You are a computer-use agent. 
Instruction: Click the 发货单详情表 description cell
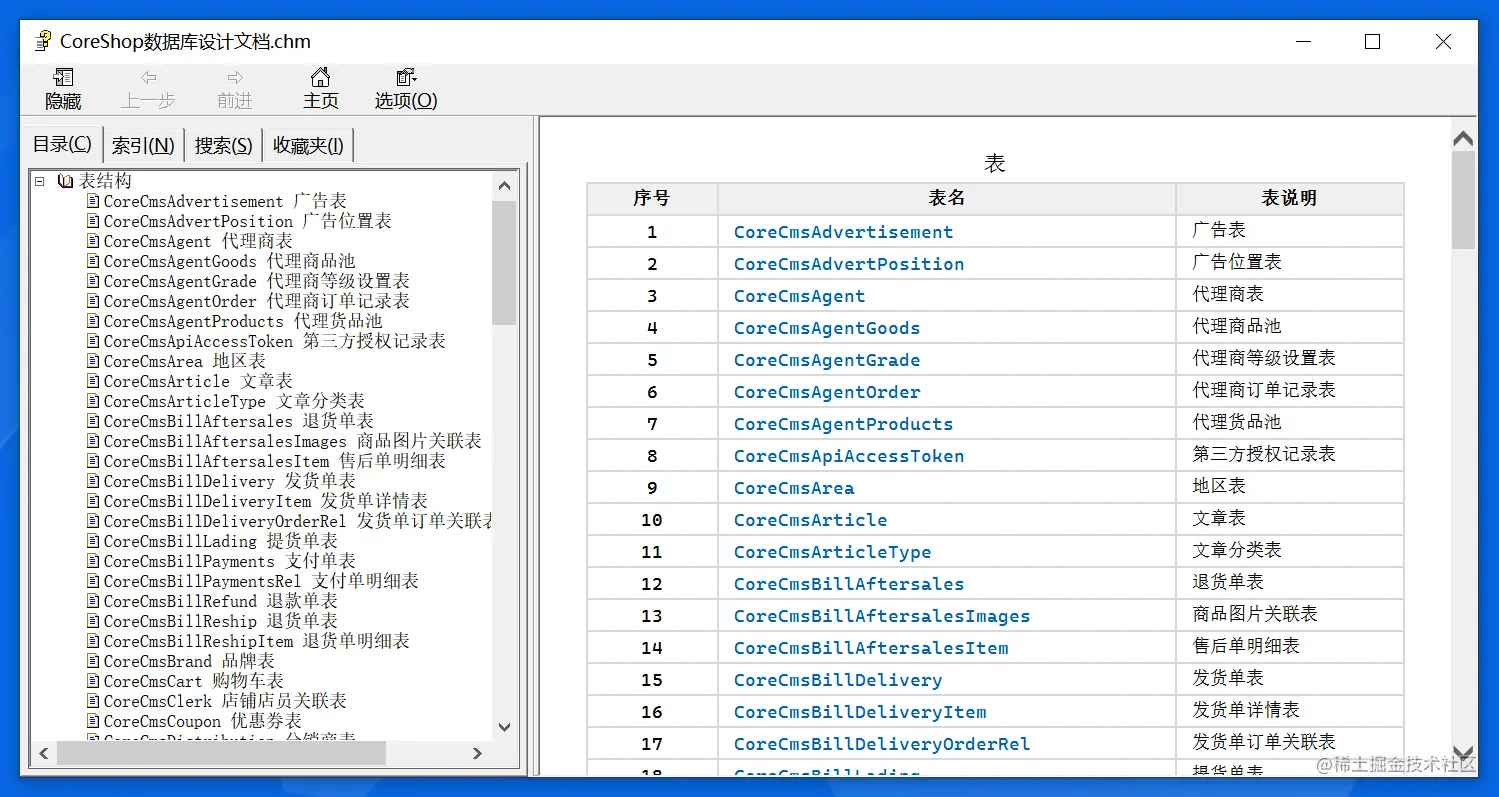(x=1290, y=711)
